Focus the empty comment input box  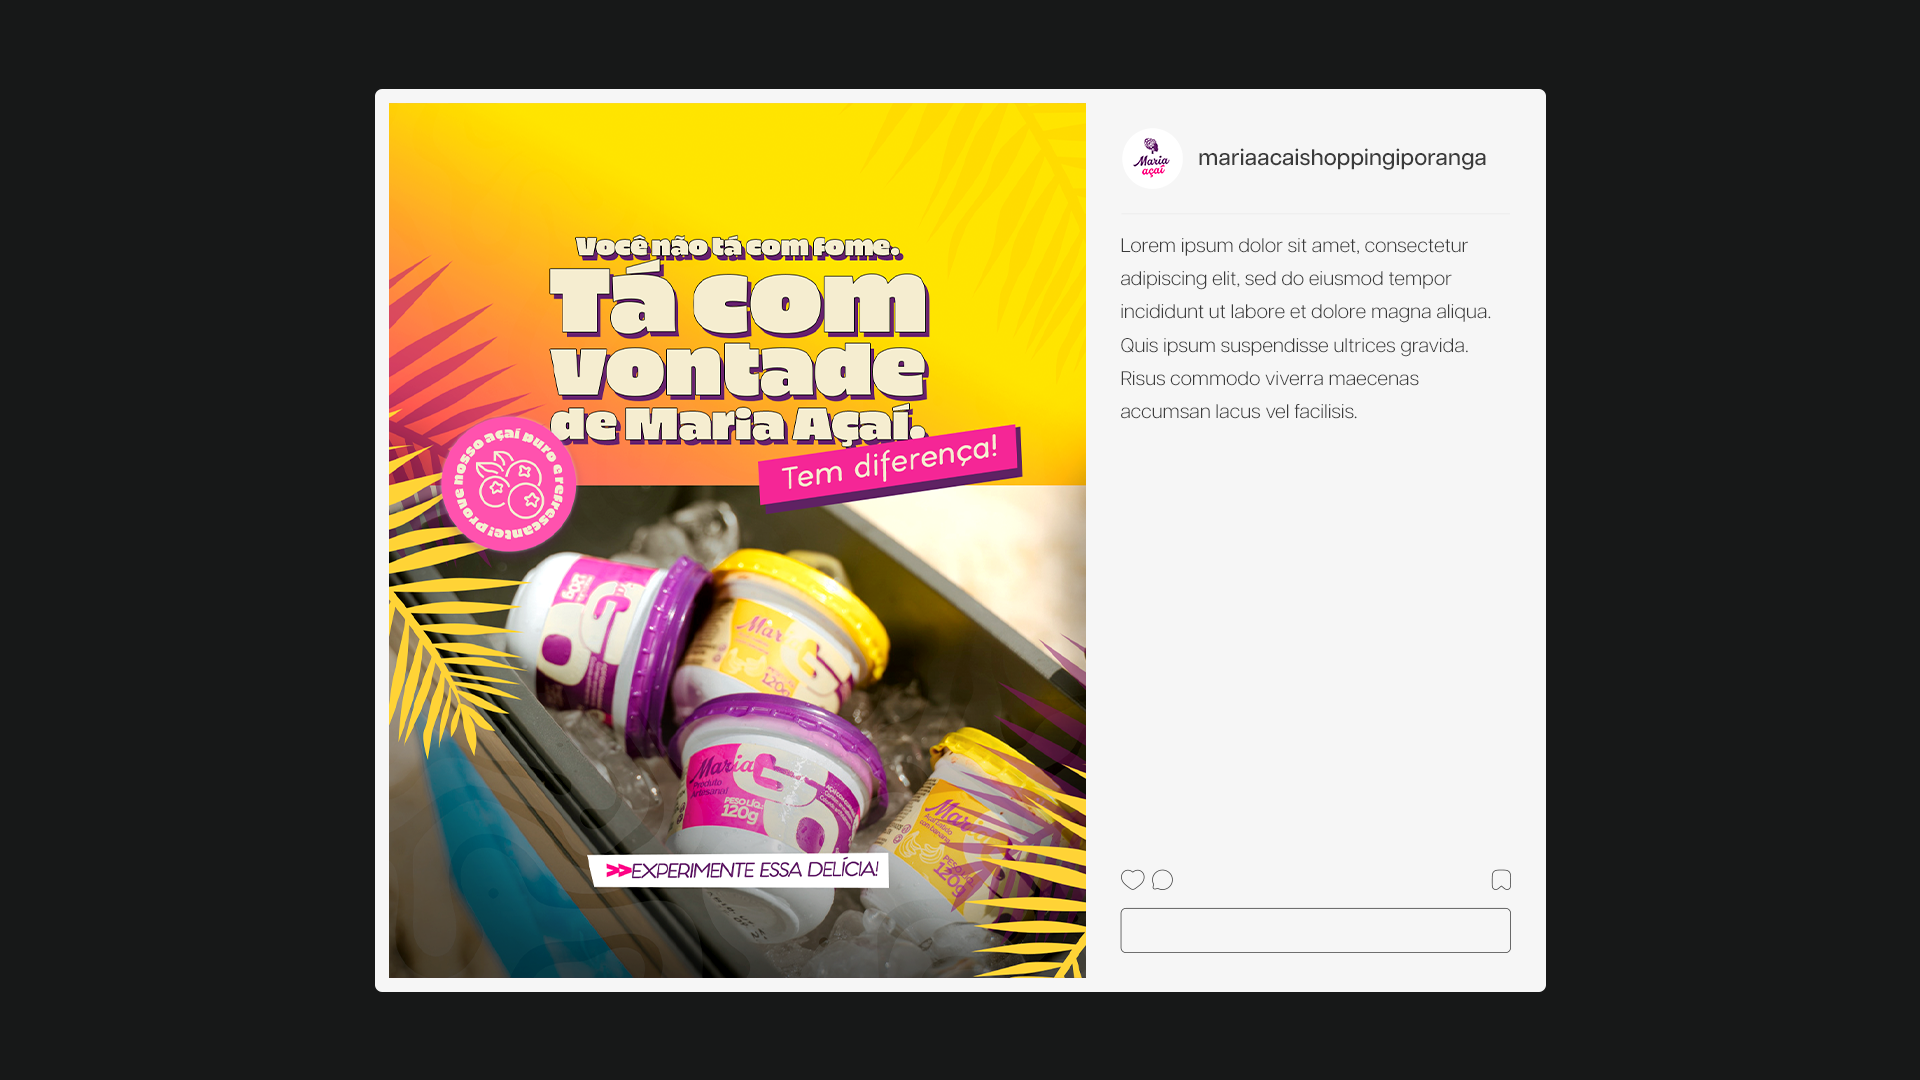(1315, 930)
